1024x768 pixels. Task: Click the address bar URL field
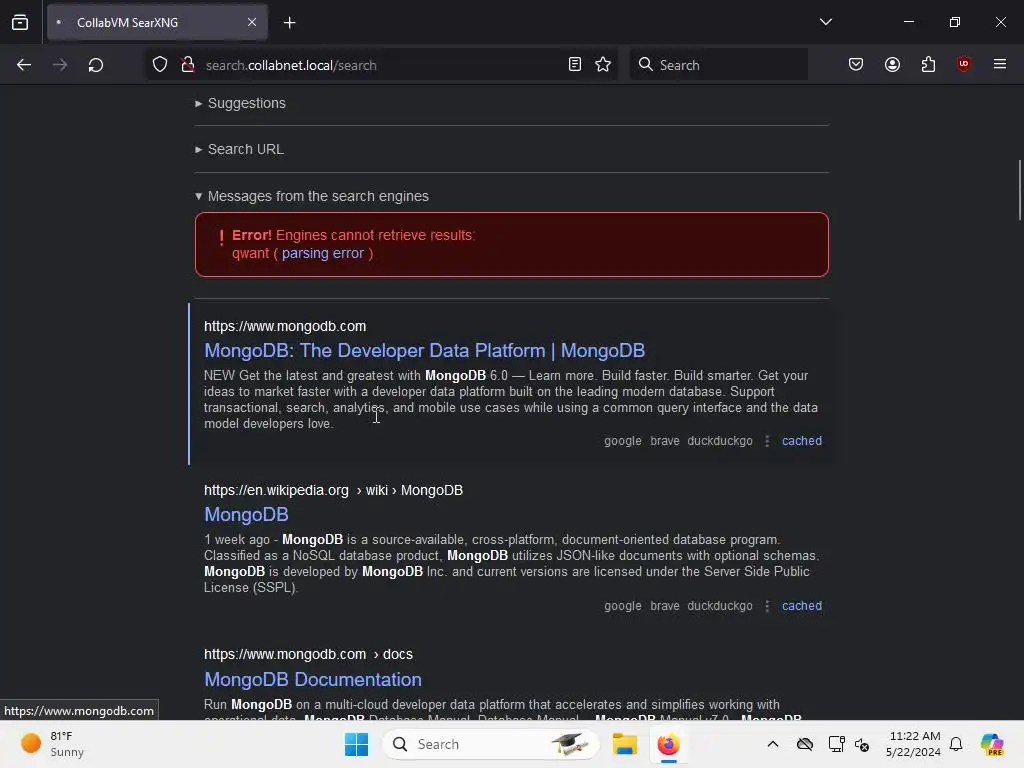tap(381, 65)
